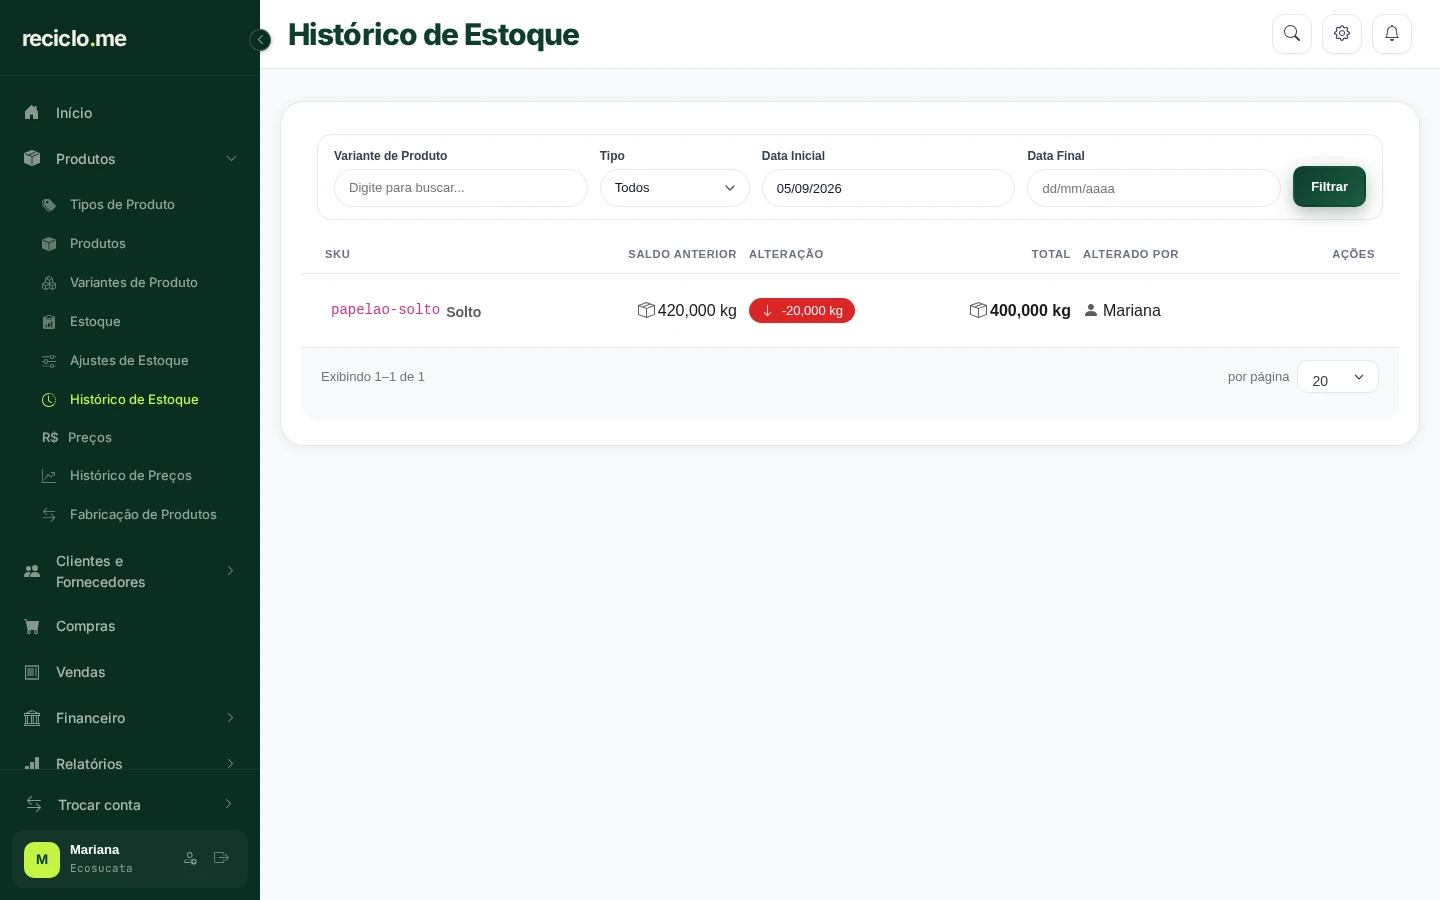The width and height of the screenshot is (1440, 900).
Task: Click the M avatar for Mariana
Action: pyautogui.click(x=42, y=860)
